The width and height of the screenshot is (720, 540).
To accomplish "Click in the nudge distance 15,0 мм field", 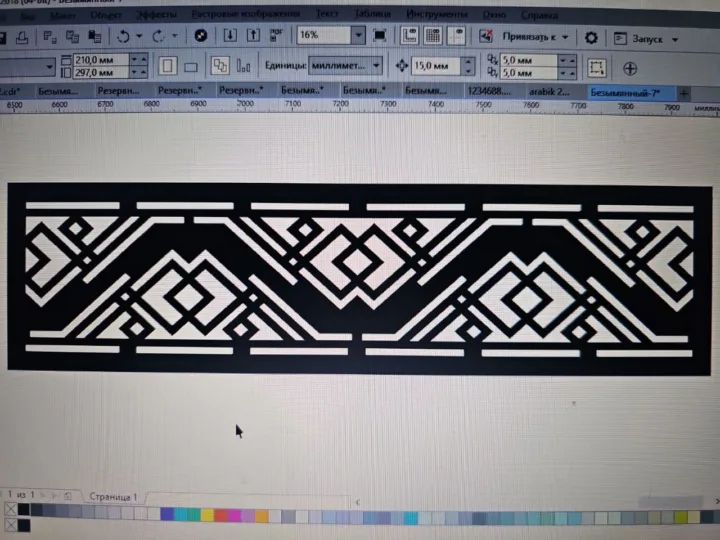I will pos(436,67).
